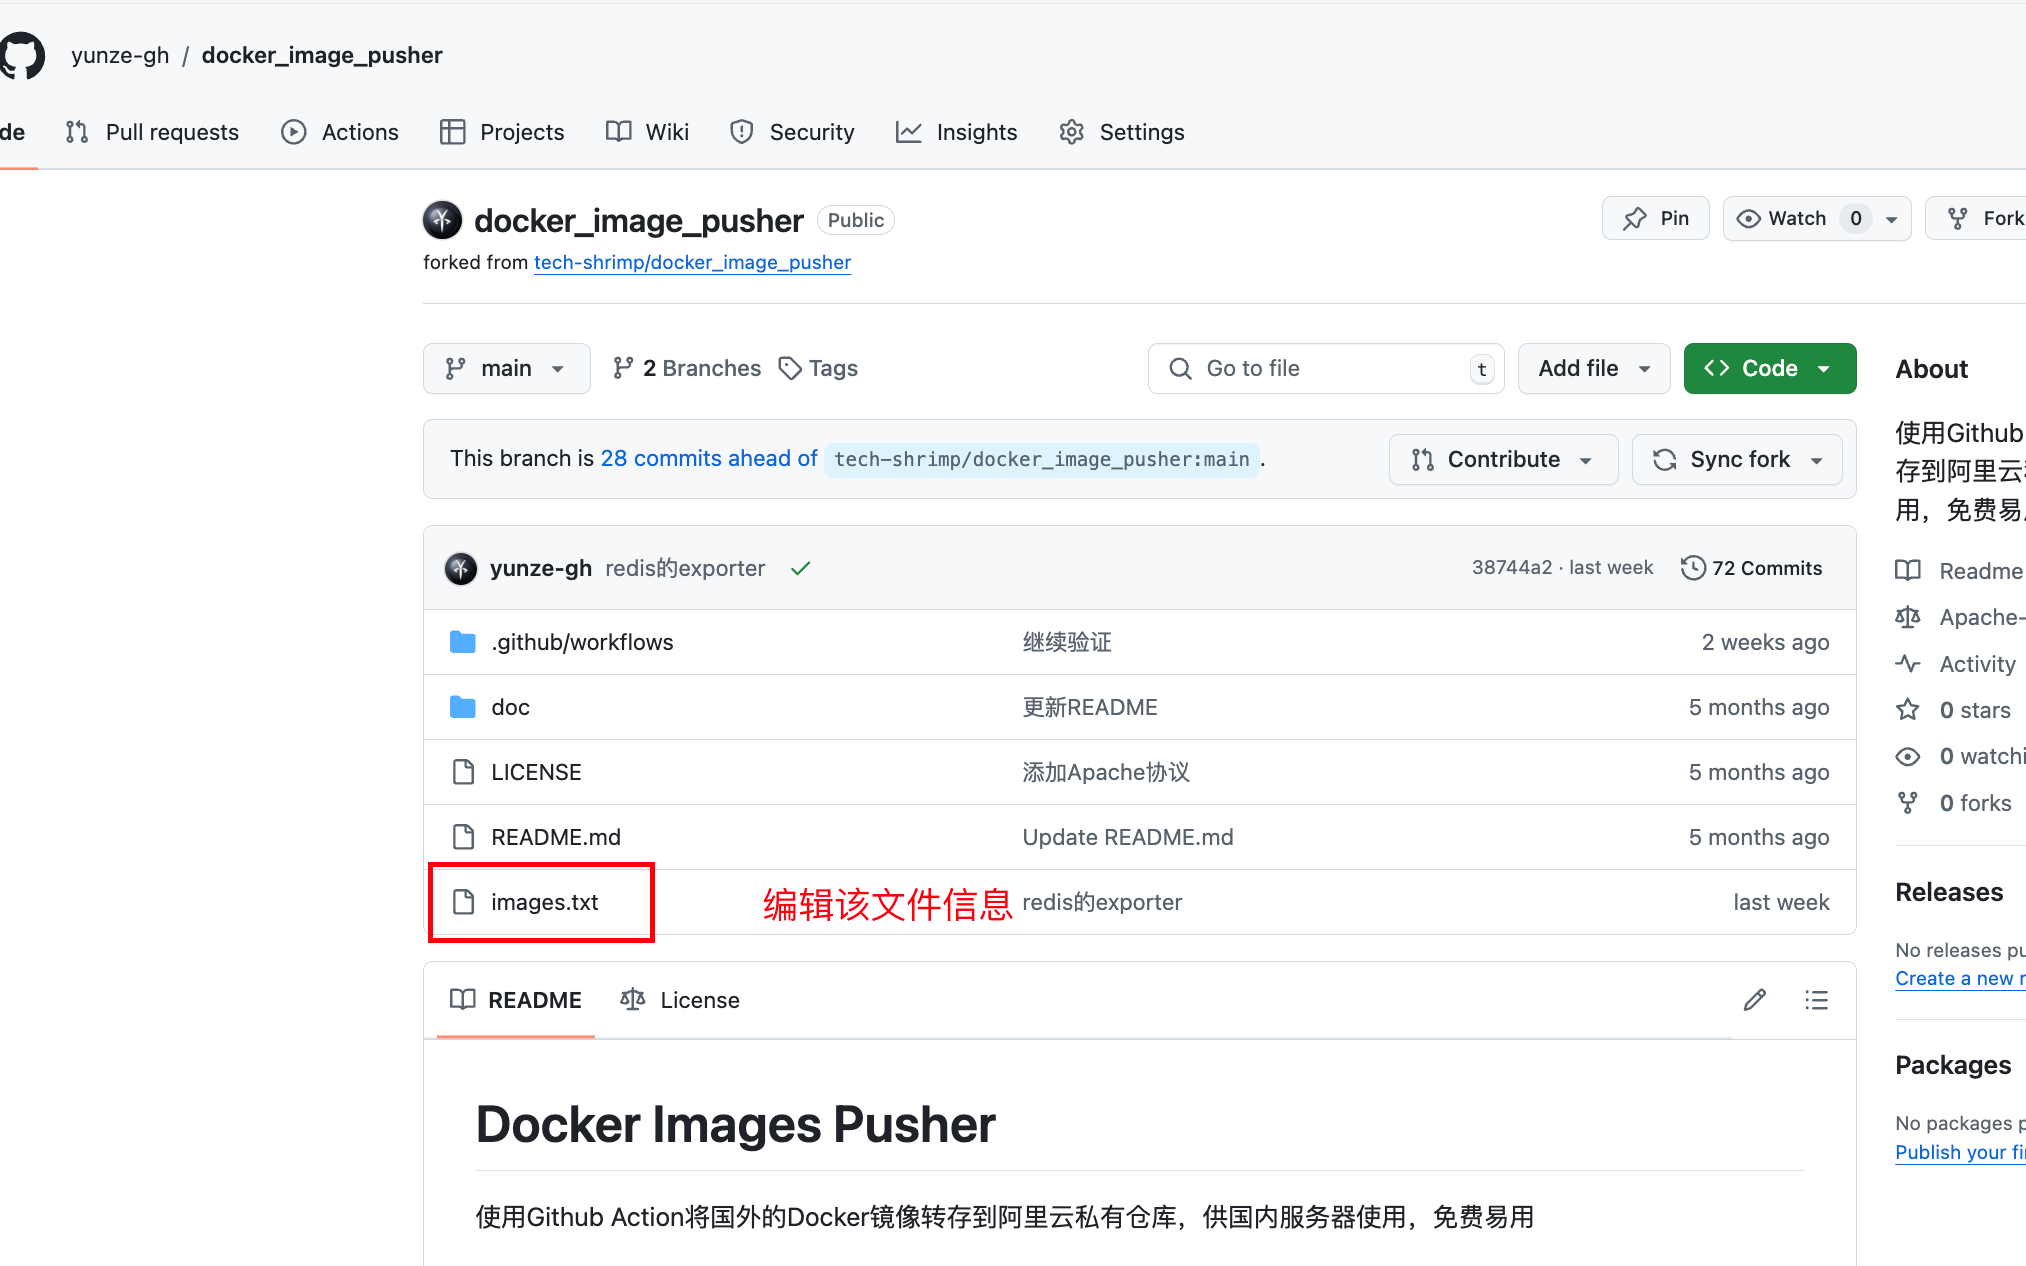Click the GitHub Octocat logo
2026x1266 pixels.
point(22,55)
